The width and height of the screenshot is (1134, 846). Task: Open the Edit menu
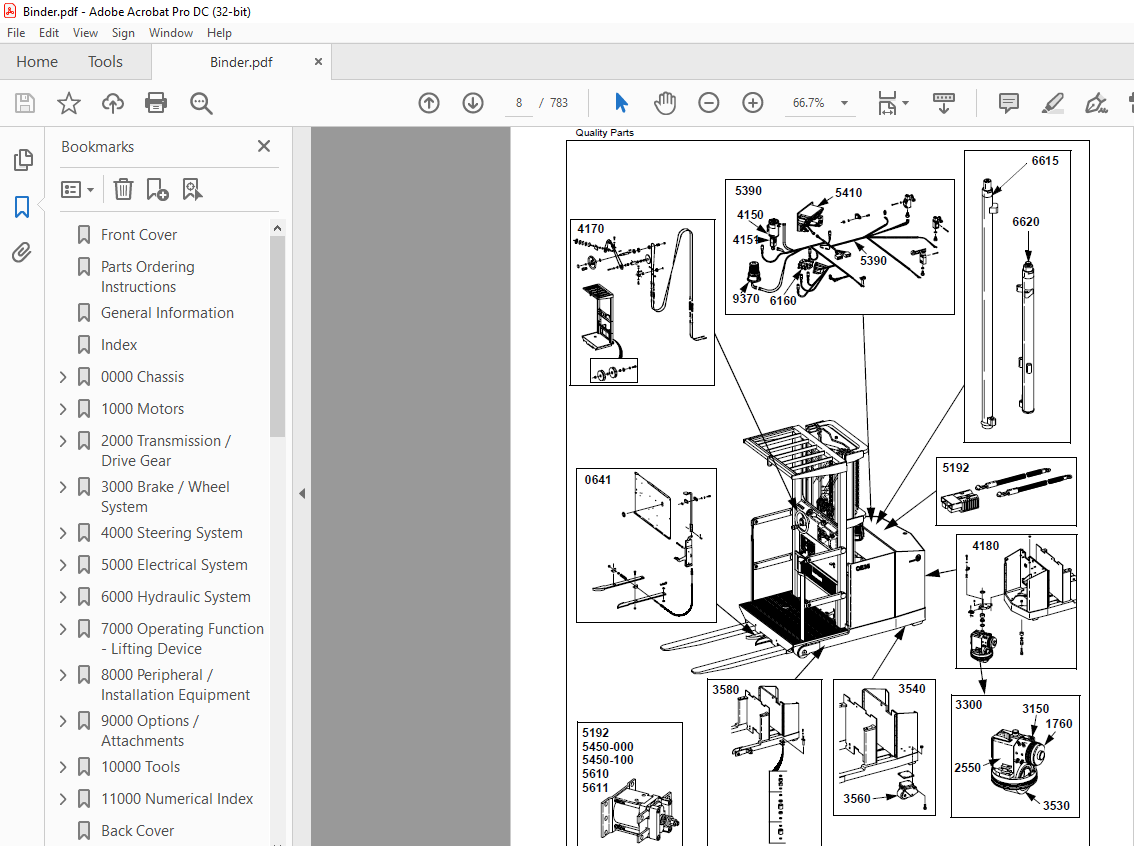(49, 33)
